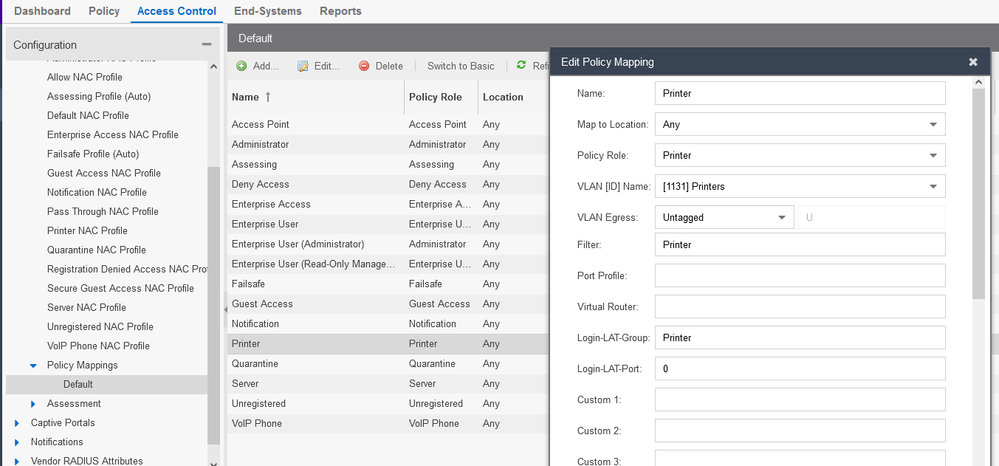Collapse the Configuration panel with minus icon
The height and width of the screenshot is (466, 999).
[x=206, y=45]
